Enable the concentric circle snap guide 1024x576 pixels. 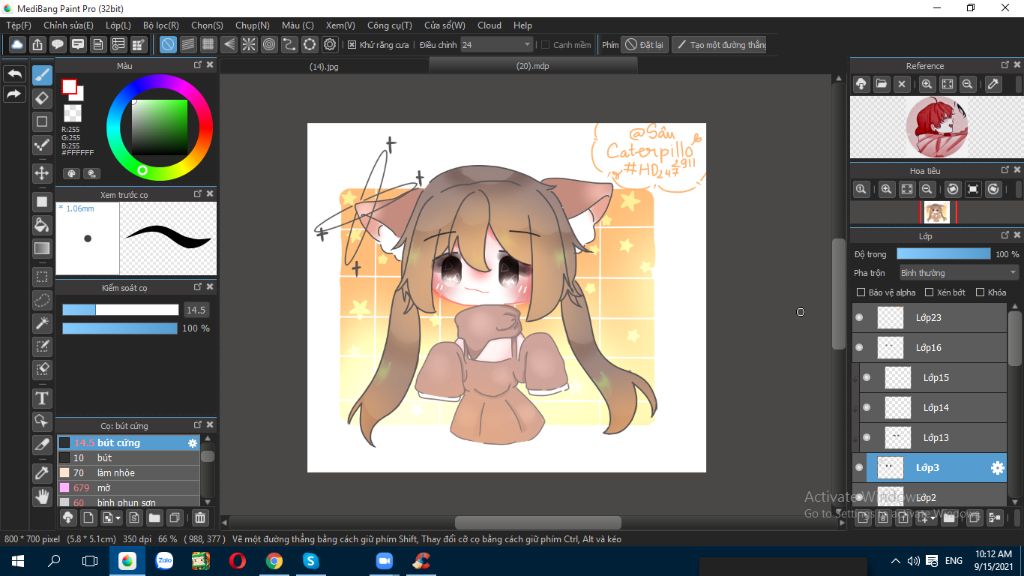269,44
